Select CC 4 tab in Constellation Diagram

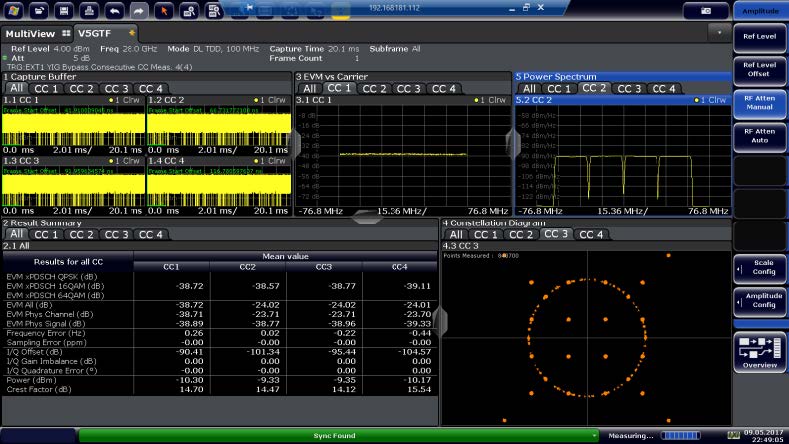[x=591, y=234]
